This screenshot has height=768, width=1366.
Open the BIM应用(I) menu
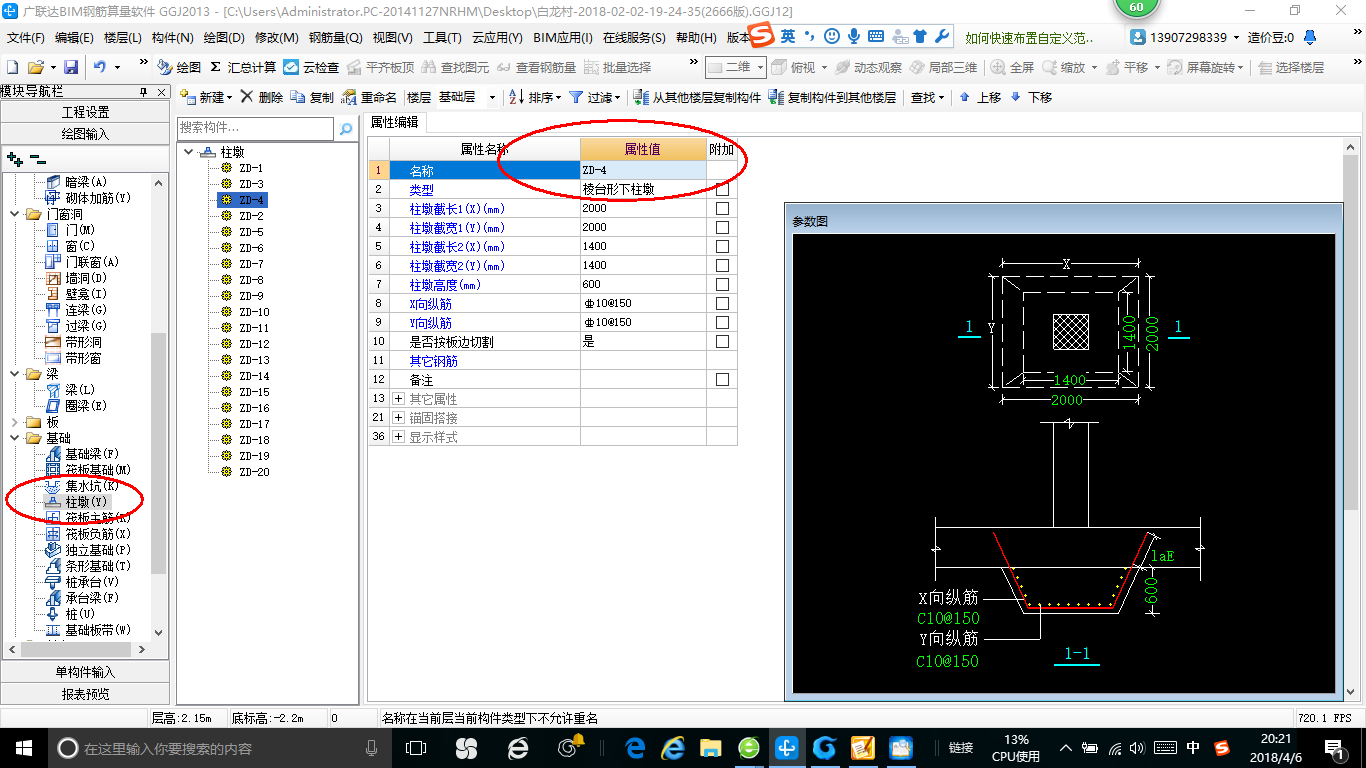(563, 38)
